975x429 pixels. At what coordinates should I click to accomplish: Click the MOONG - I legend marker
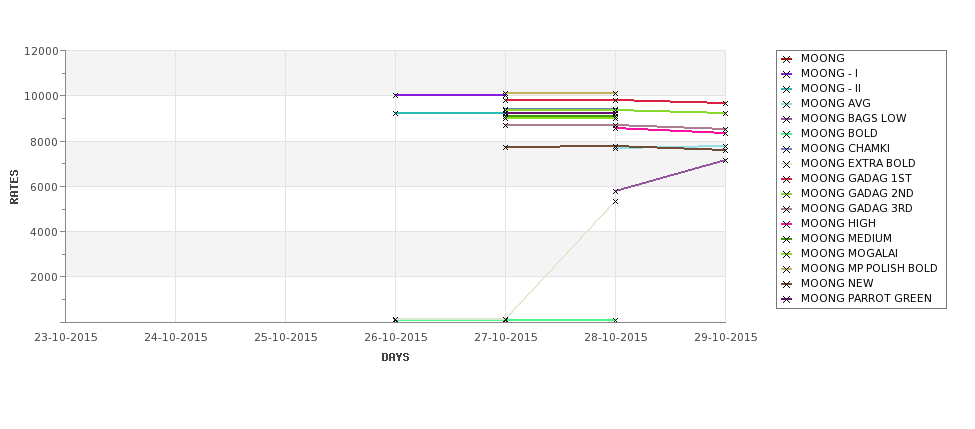[787, 74]
